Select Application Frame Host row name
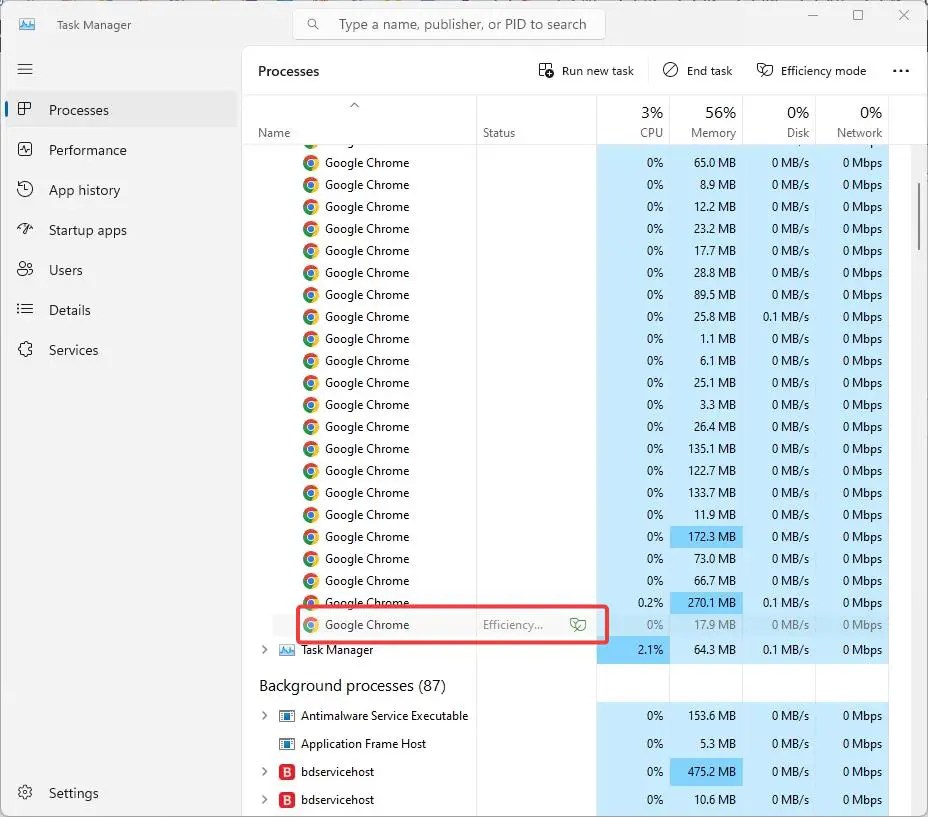 pos(363,744)
